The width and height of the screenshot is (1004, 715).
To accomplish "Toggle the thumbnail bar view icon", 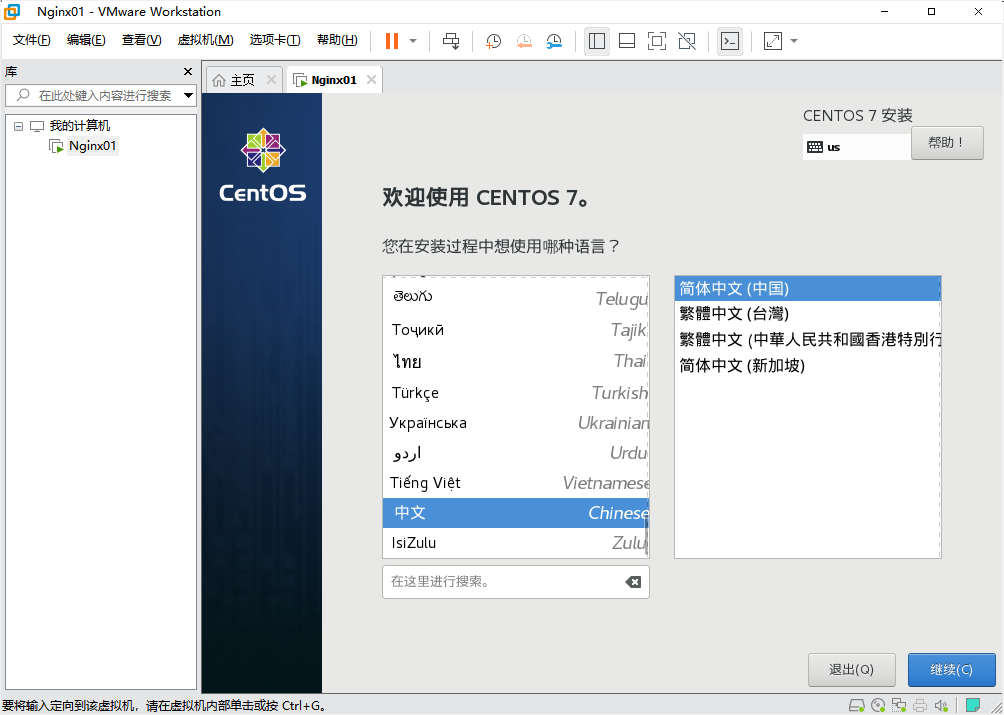I will tap(627, 42).
